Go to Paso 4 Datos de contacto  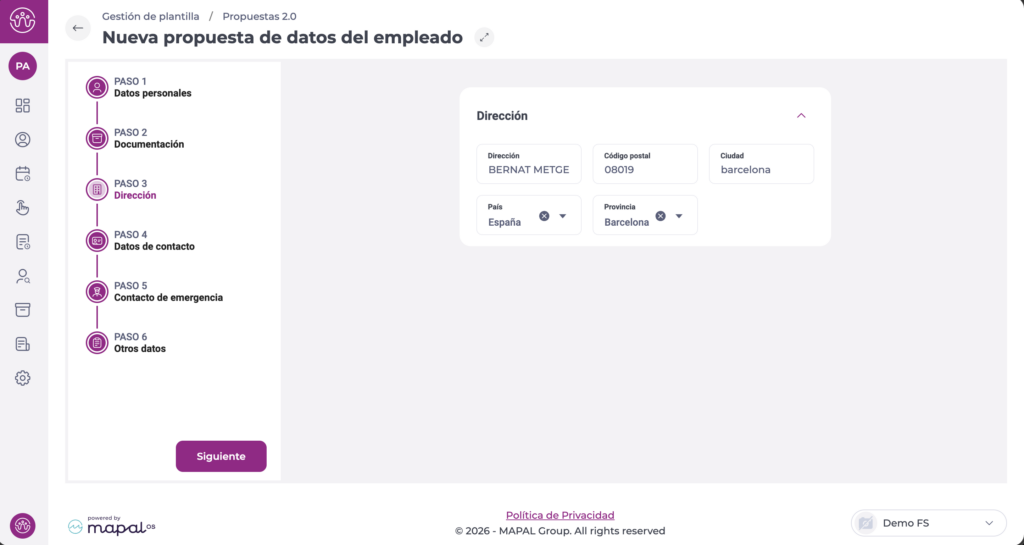pos(154,240)
